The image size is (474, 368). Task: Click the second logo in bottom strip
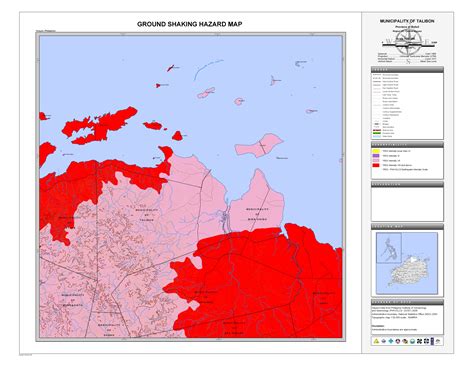point(383,341)
